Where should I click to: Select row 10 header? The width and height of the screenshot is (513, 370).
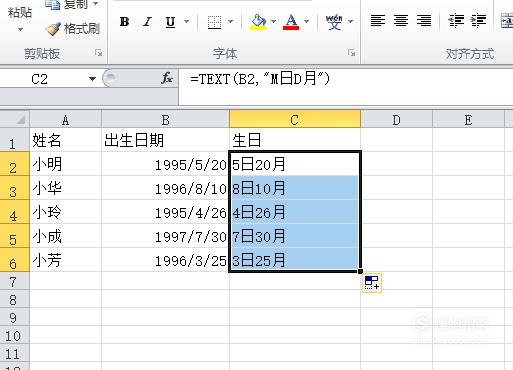pyautogui.click(x=15, y=335)
